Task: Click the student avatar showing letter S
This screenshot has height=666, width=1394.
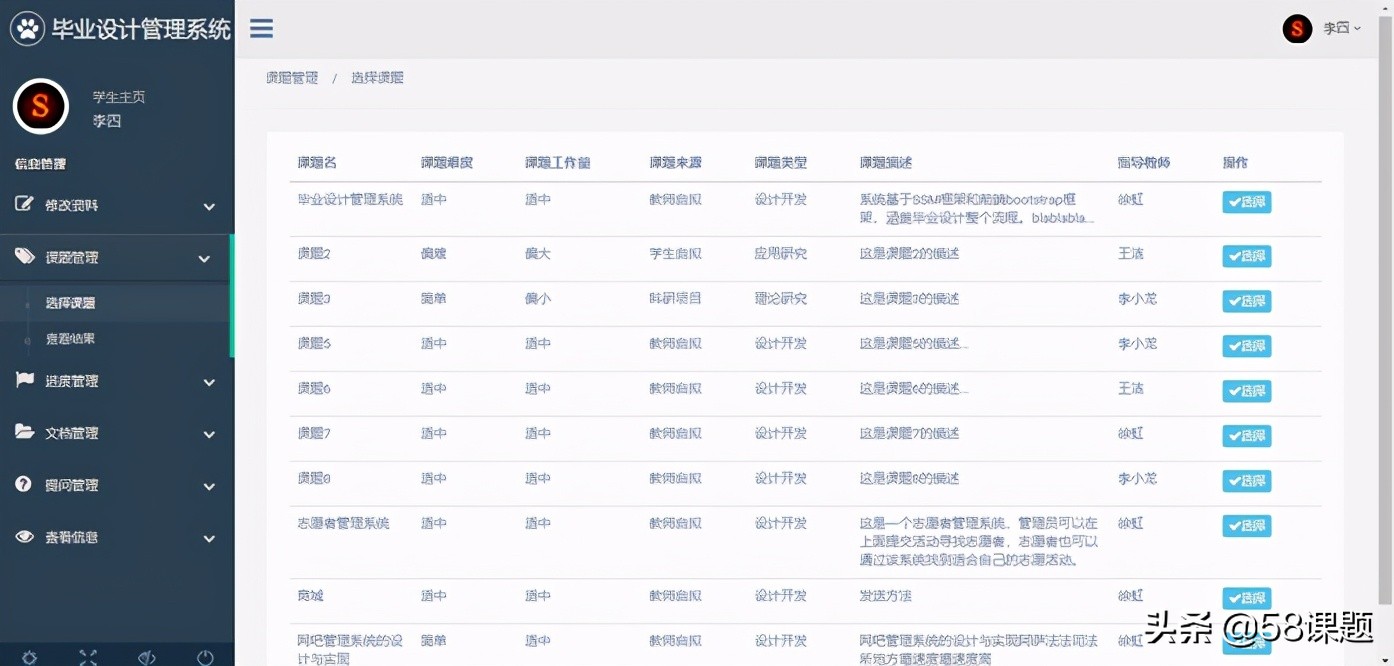Action: [x=40, y=106]
